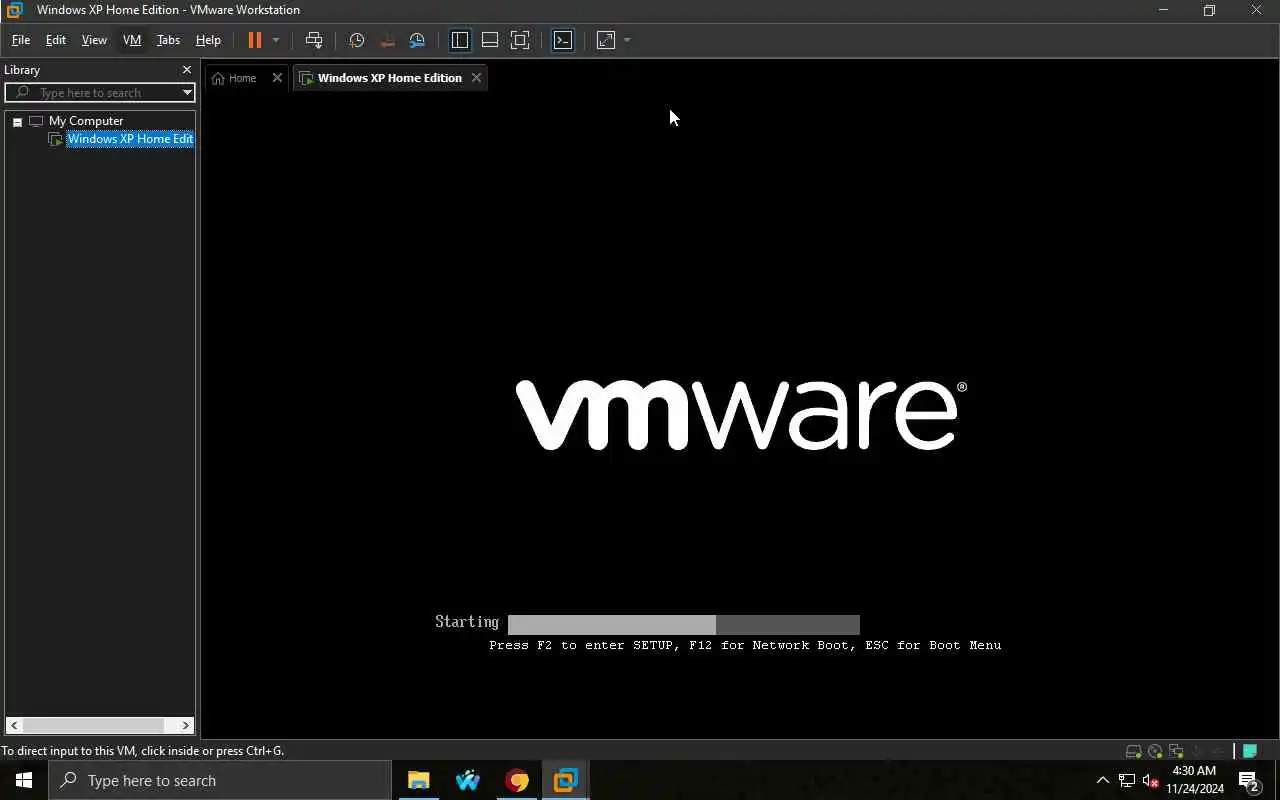Viewport: 1280px width, 800px height.
Task: Open the Library search filter dropdown arrow
Action: pos(187,93)
